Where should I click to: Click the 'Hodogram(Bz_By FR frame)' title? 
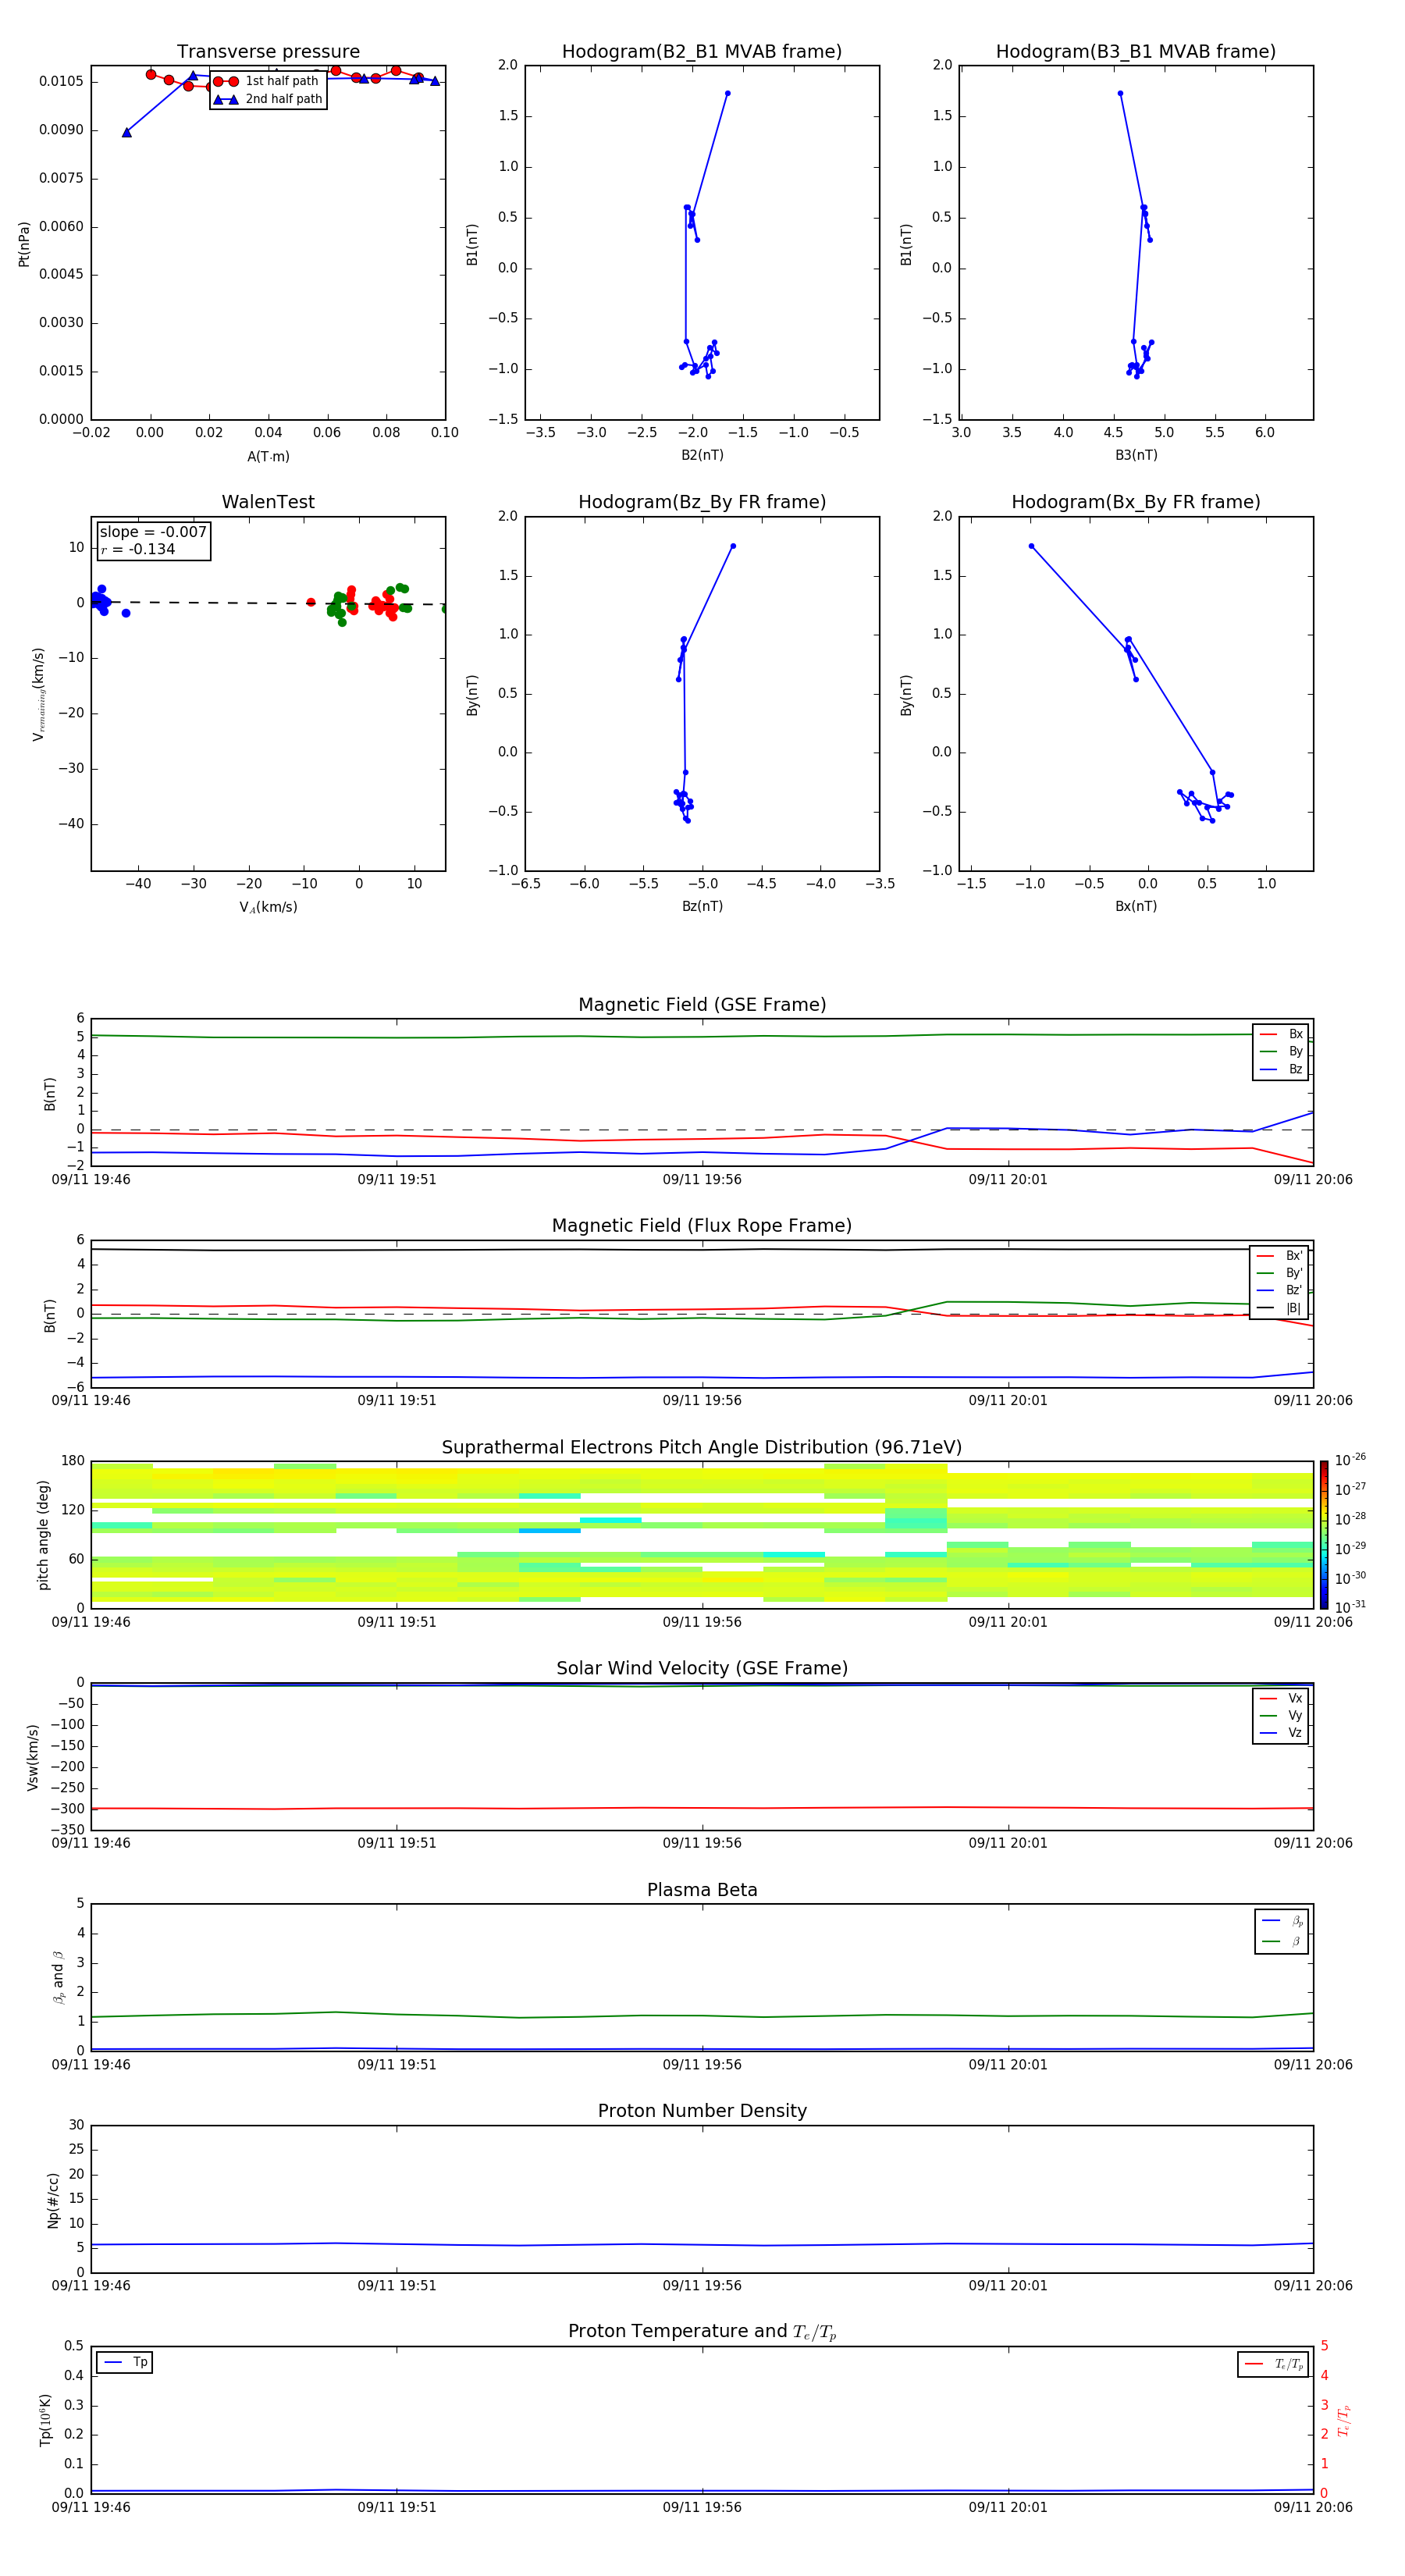tap(702, 502)
